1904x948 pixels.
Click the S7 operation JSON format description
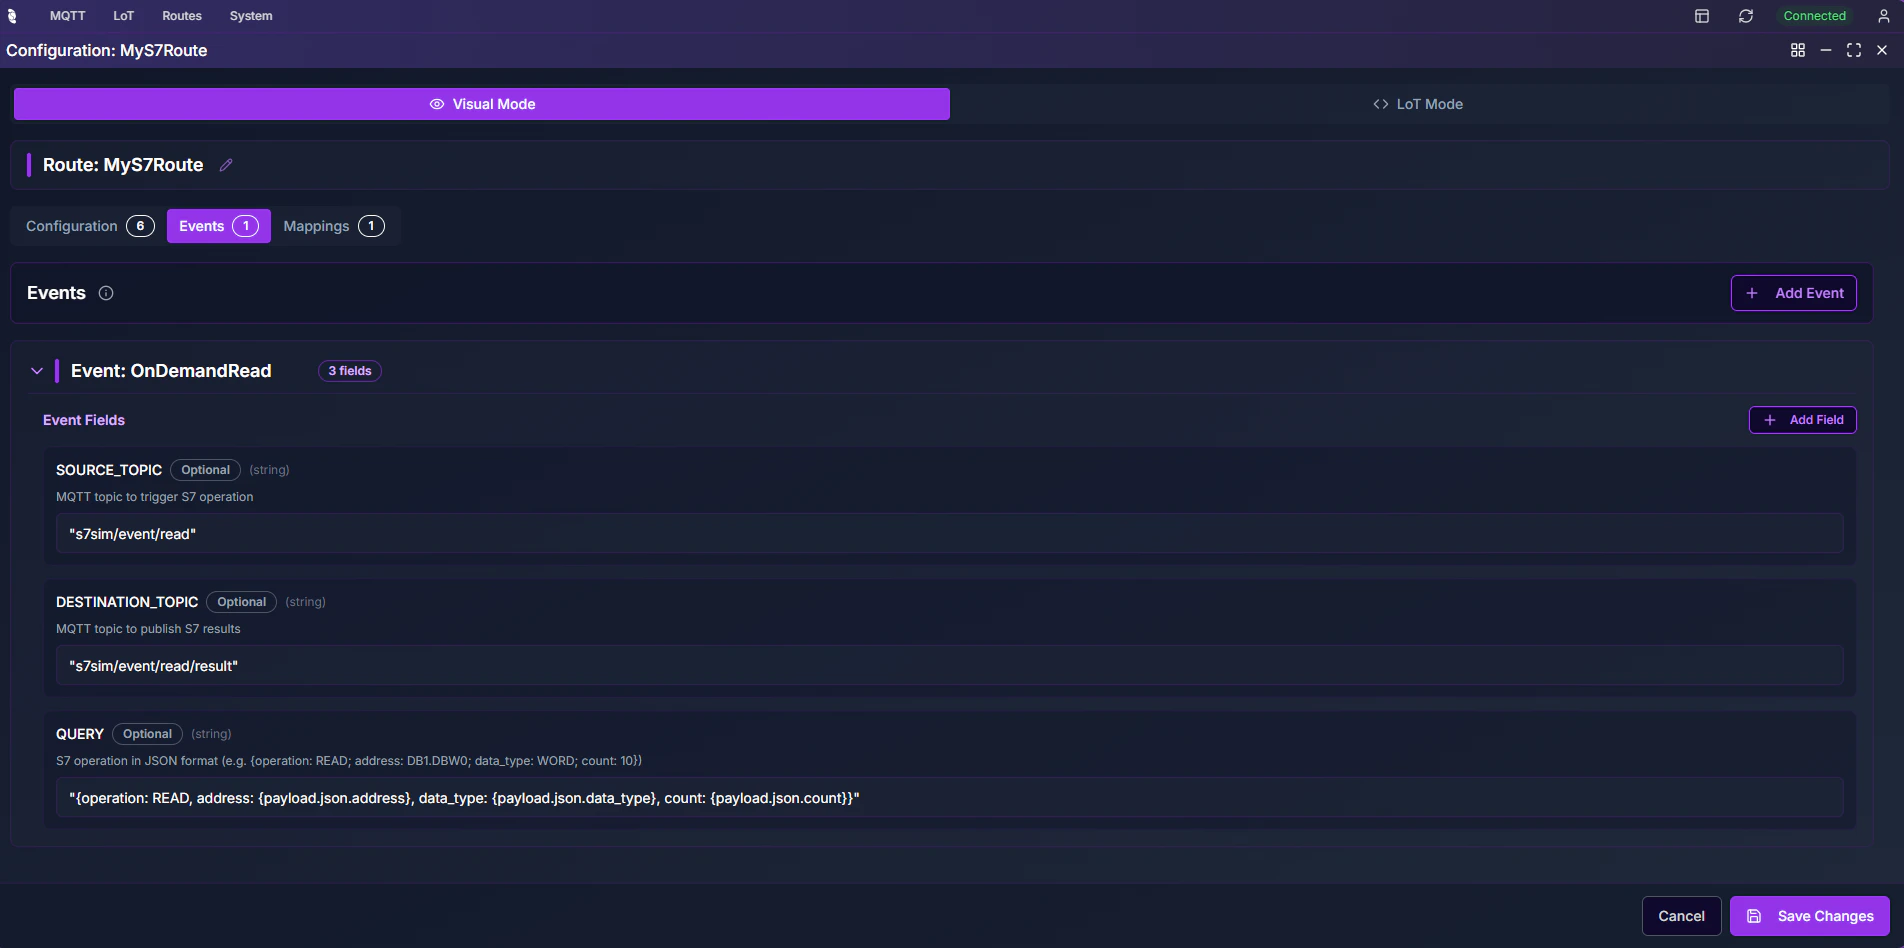pos(349,761)
